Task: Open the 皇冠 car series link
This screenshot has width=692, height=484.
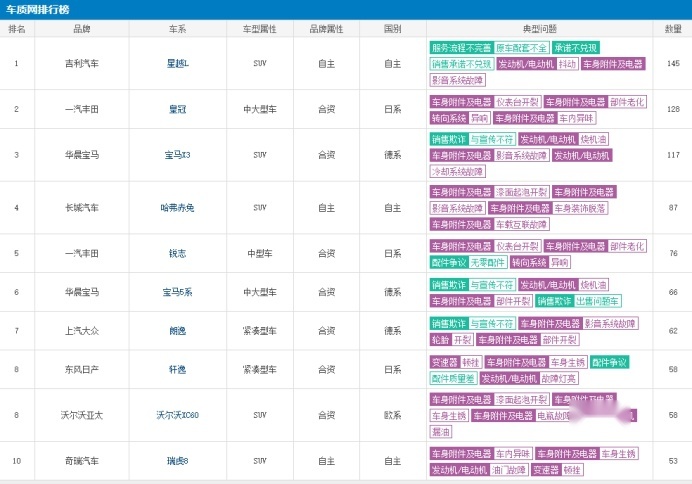Action: [x=177, y=109]
